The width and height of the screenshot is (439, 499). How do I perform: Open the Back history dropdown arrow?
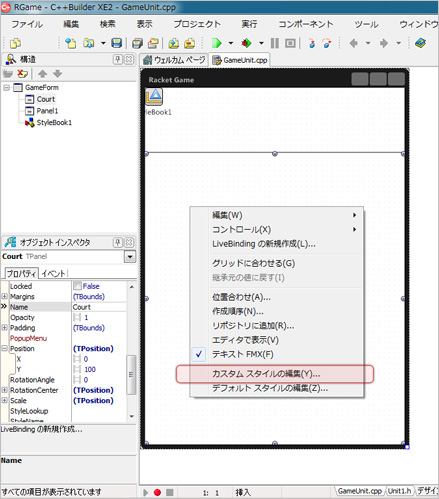368,43
